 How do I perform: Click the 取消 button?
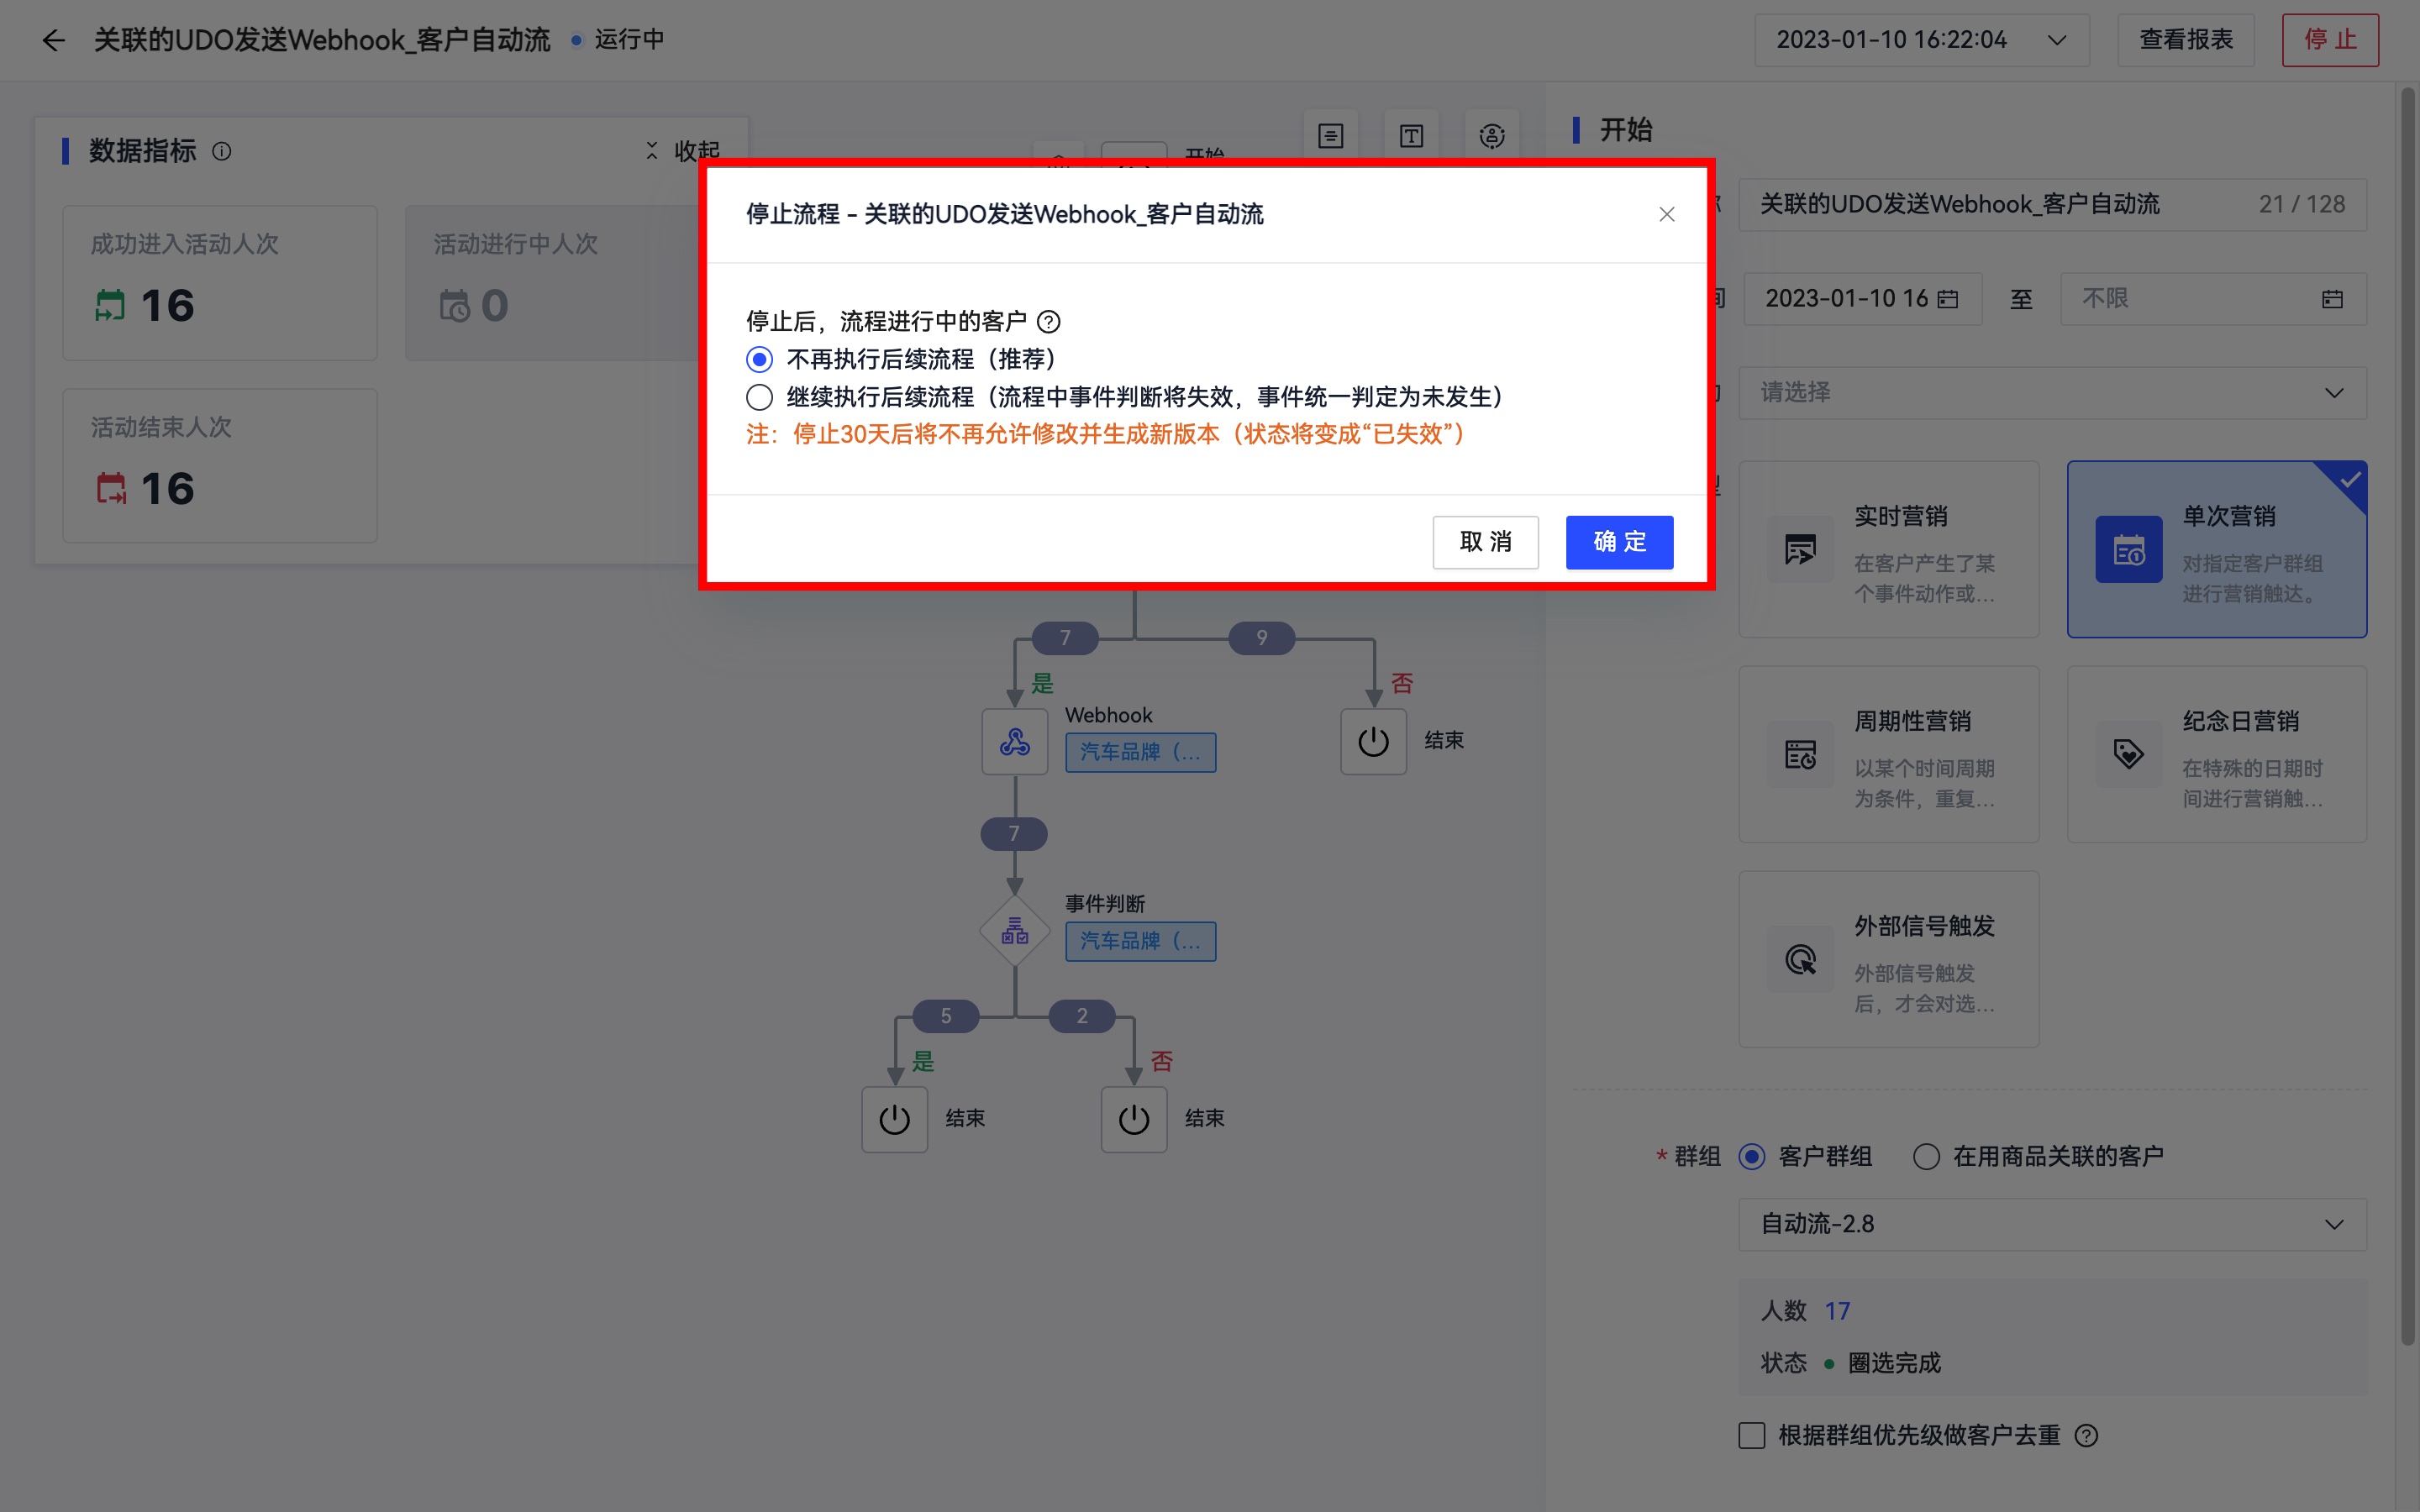tap(1485, 542)
